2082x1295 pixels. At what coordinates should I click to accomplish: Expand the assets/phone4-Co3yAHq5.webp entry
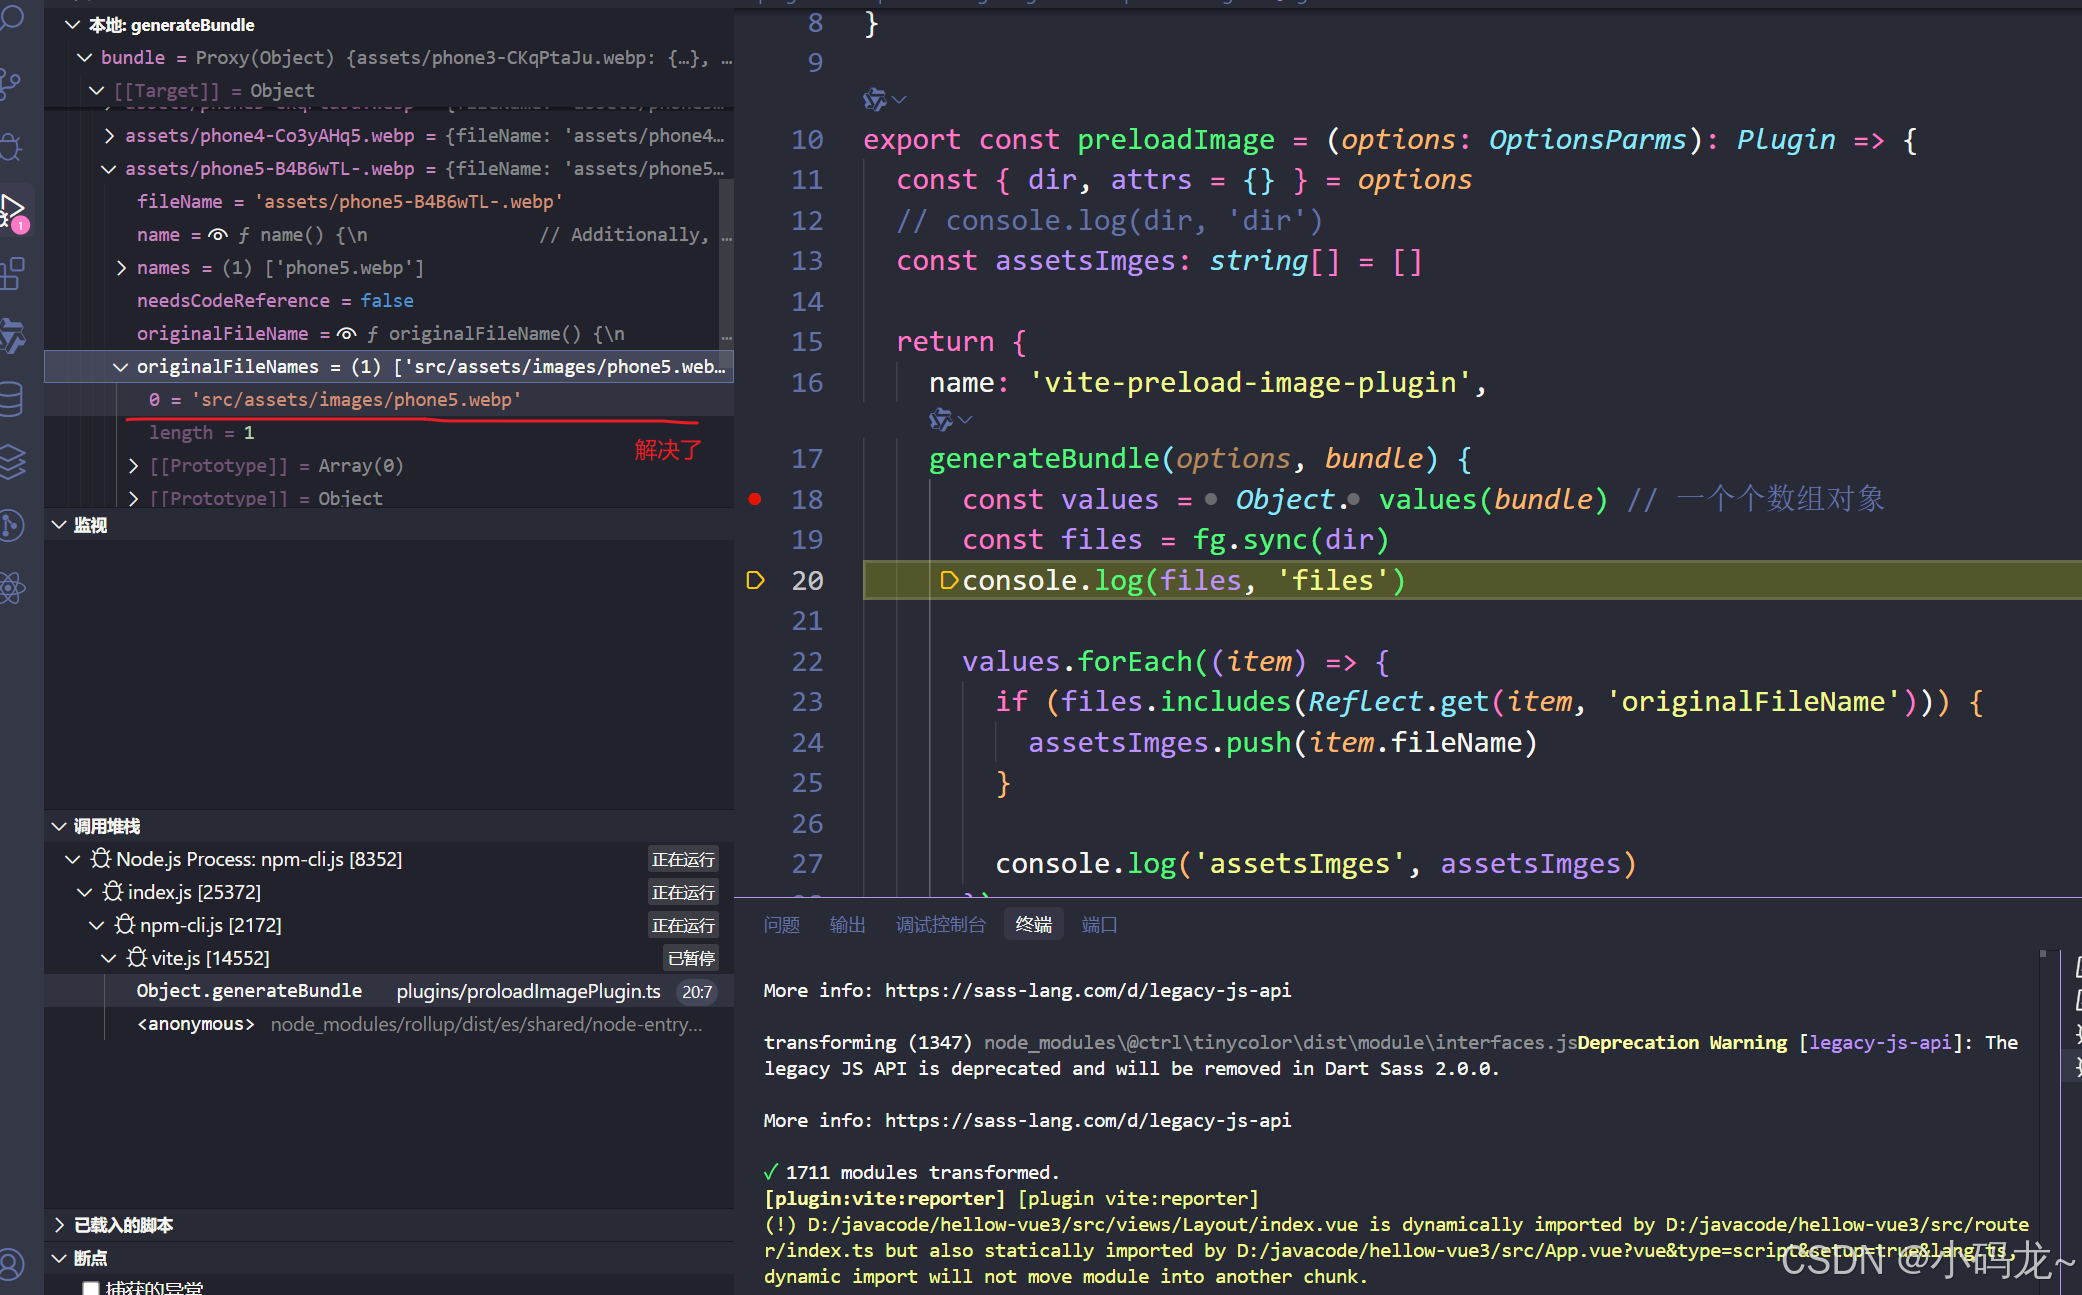click(x=109, y=136)
